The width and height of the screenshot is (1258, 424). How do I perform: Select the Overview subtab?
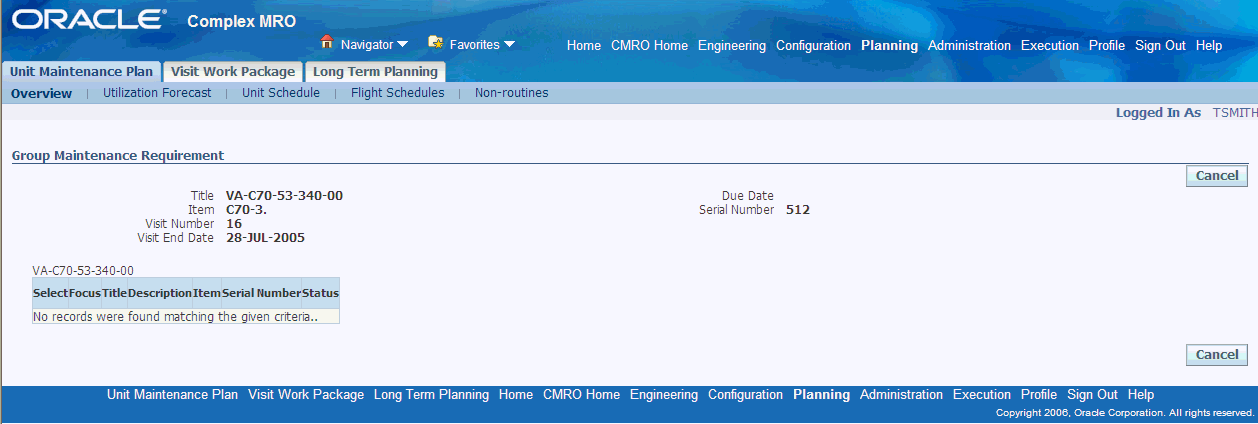tap(41, 93)
